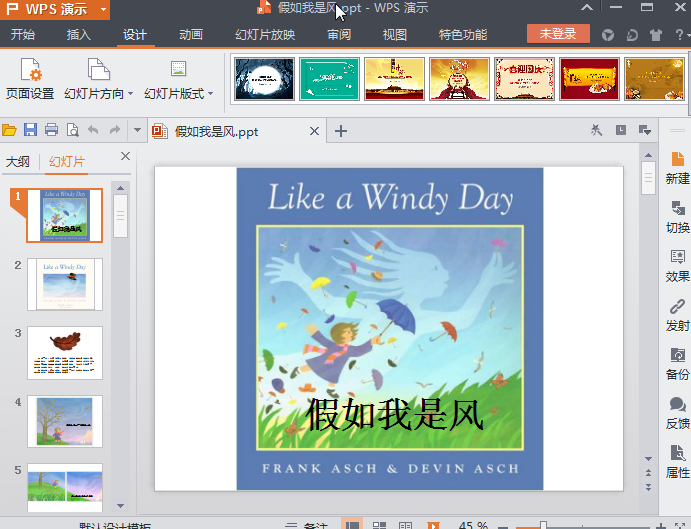
Task: Open the Slide Layout (幻灯片版式) dropdown
Action: point(178,78)
